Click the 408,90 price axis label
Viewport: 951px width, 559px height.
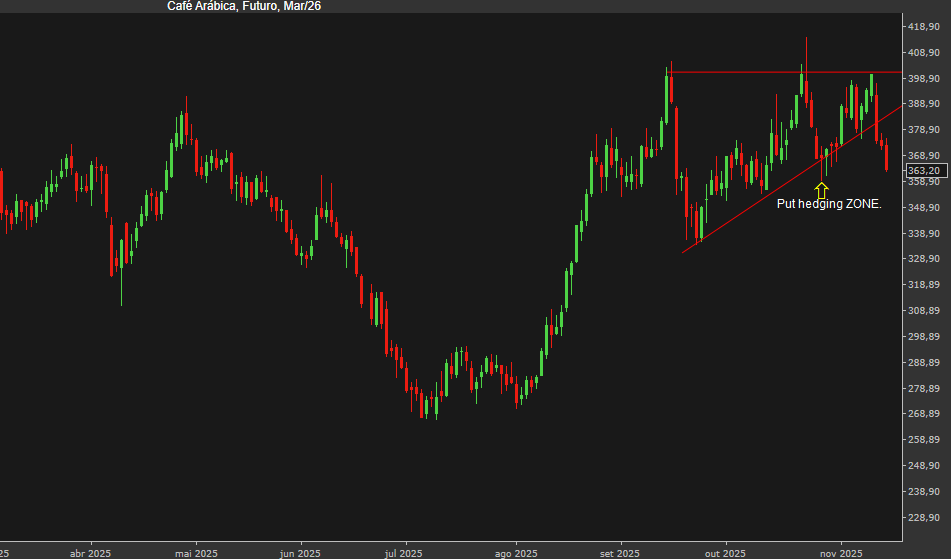924,53
